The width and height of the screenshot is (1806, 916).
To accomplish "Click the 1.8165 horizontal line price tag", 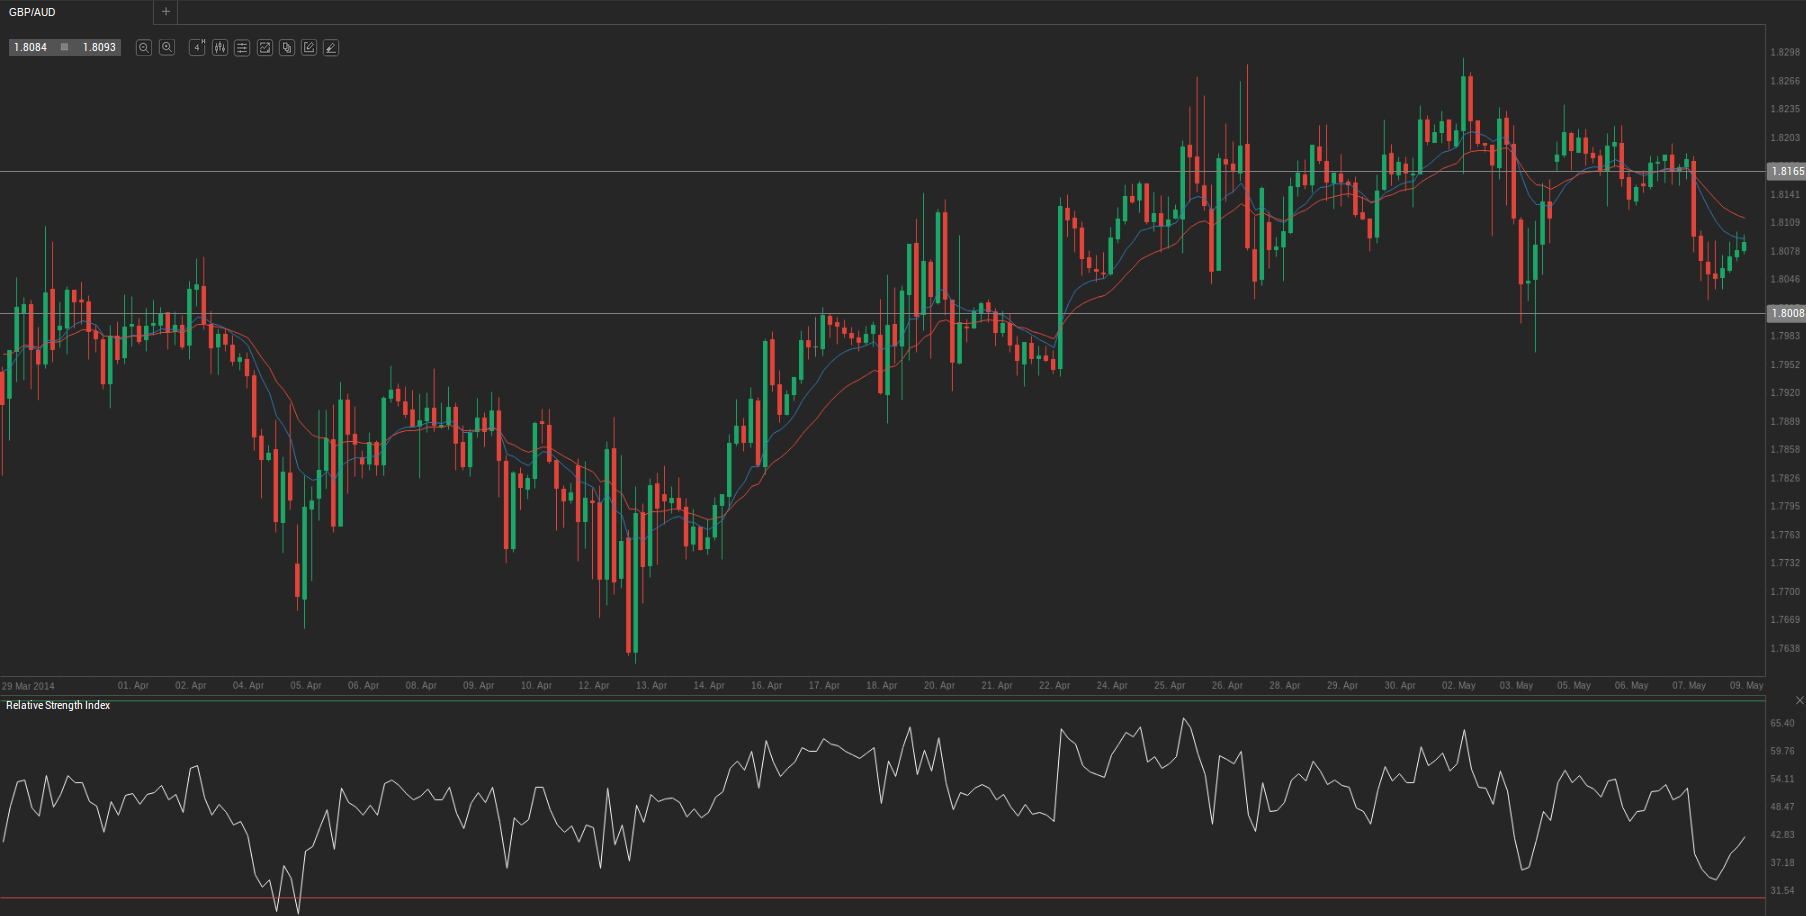I will [x=1786, y=171].
